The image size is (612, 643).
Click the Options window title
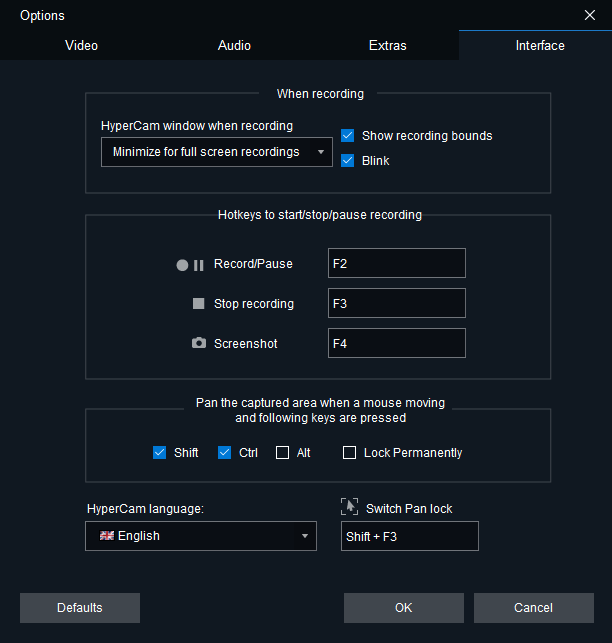pyautogui.click(x=42, y=16)
